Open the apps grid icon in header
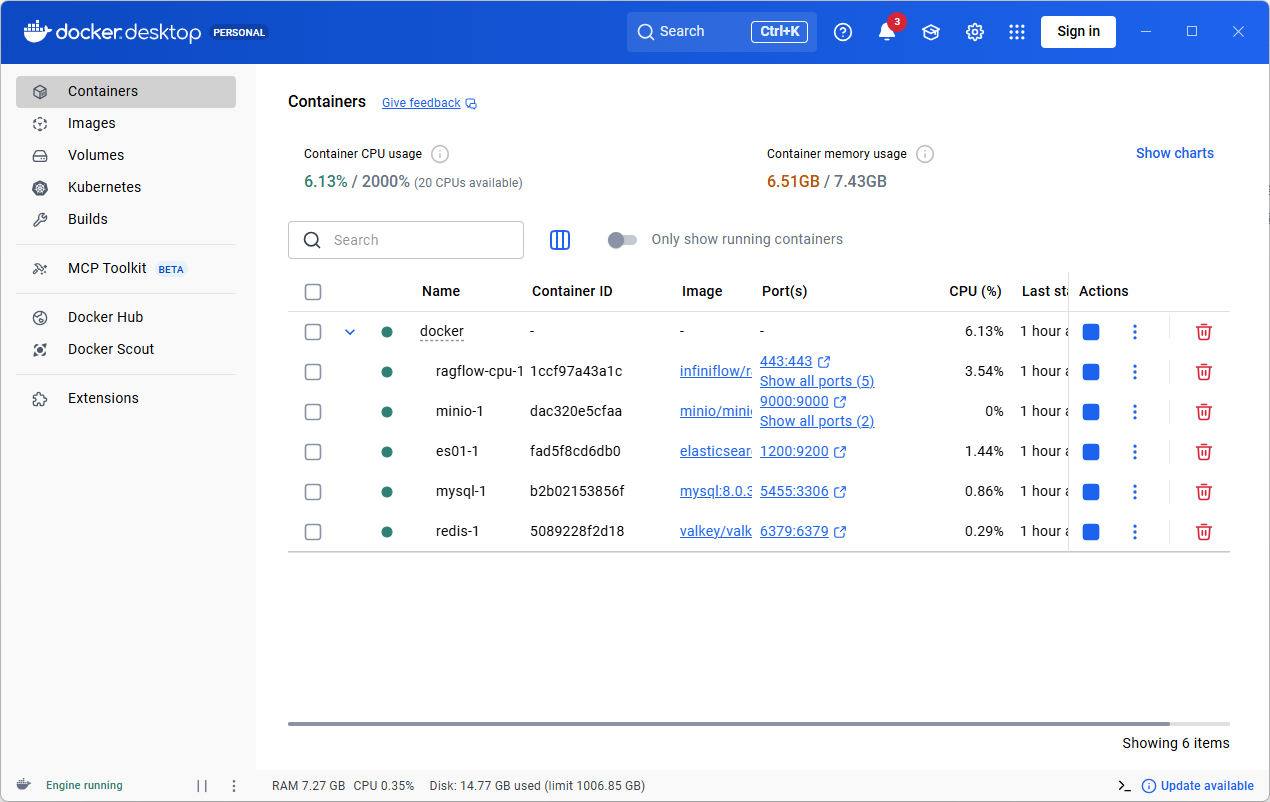The height and width of the screenshot is (802, 1270). coord(1017,32)
